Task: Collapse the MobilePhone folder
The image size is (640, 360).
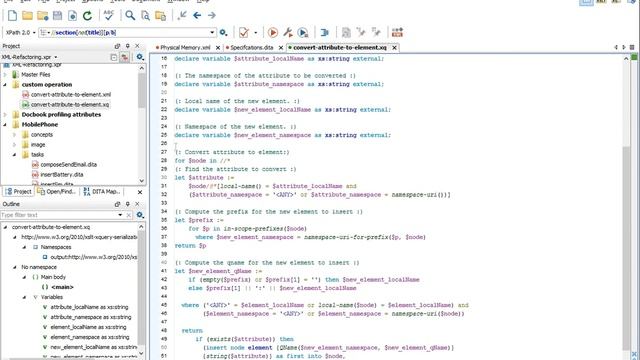Action: tap(5, 124)
